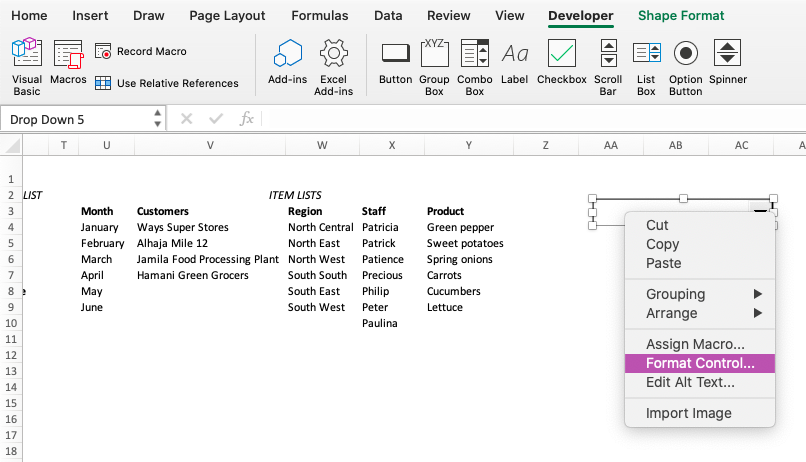806x462 pixels.
Task: Insert a Label control
Action: [515, 62]
